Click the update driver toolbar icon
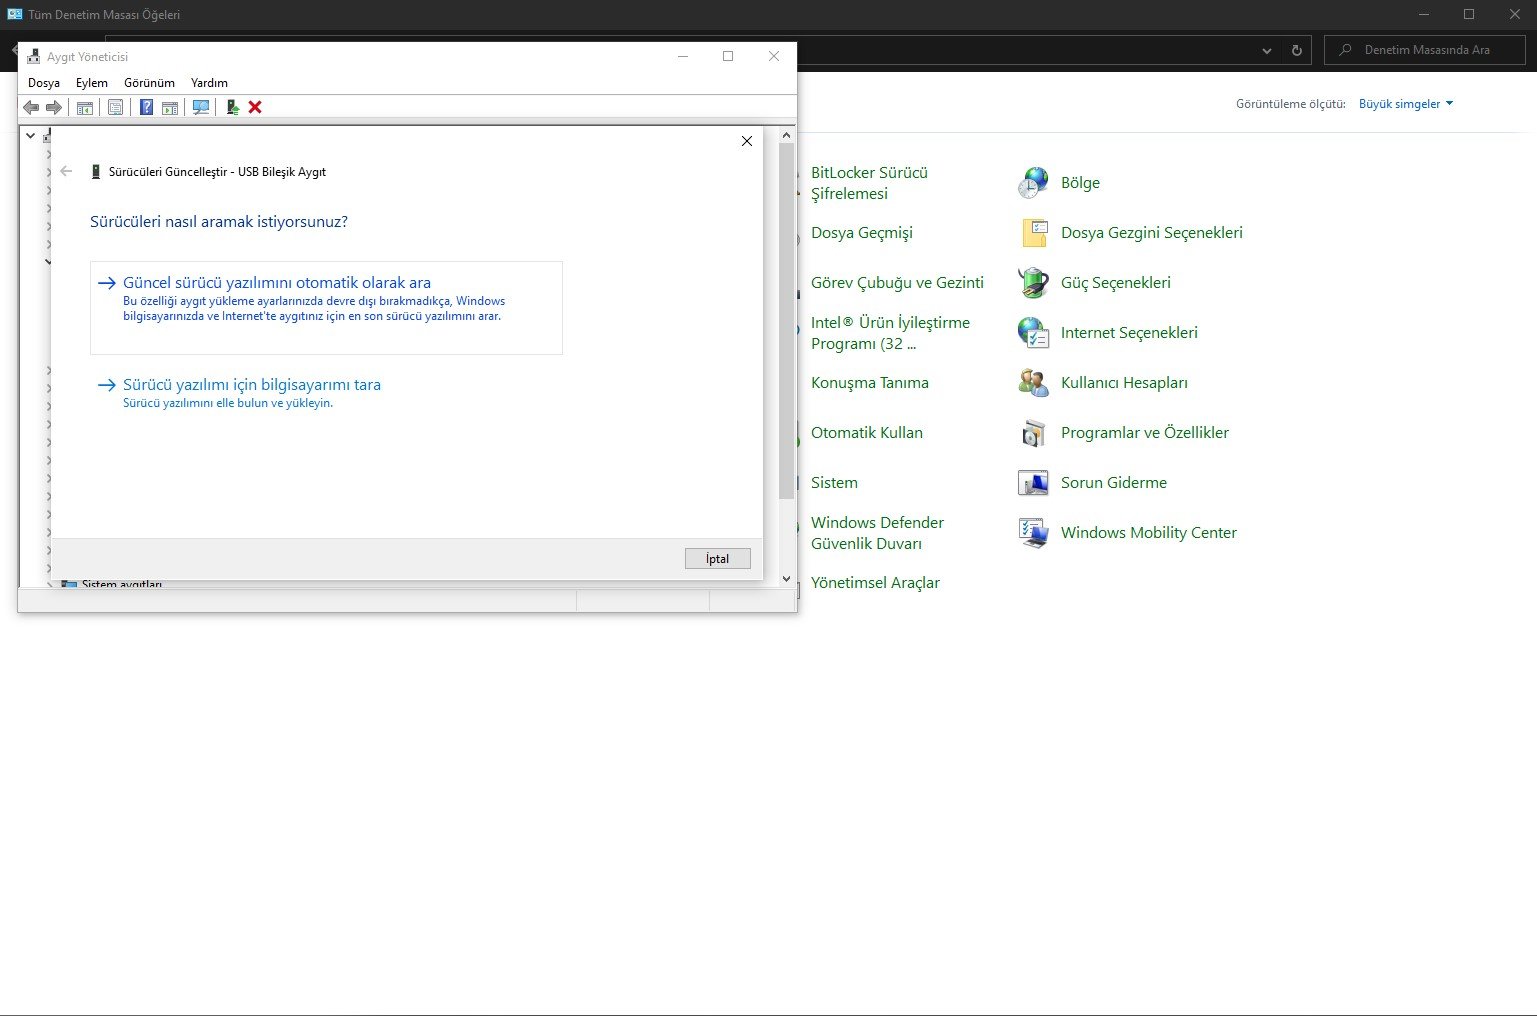Viewport: 1537px width, 1016px height. tap(232, 107)
